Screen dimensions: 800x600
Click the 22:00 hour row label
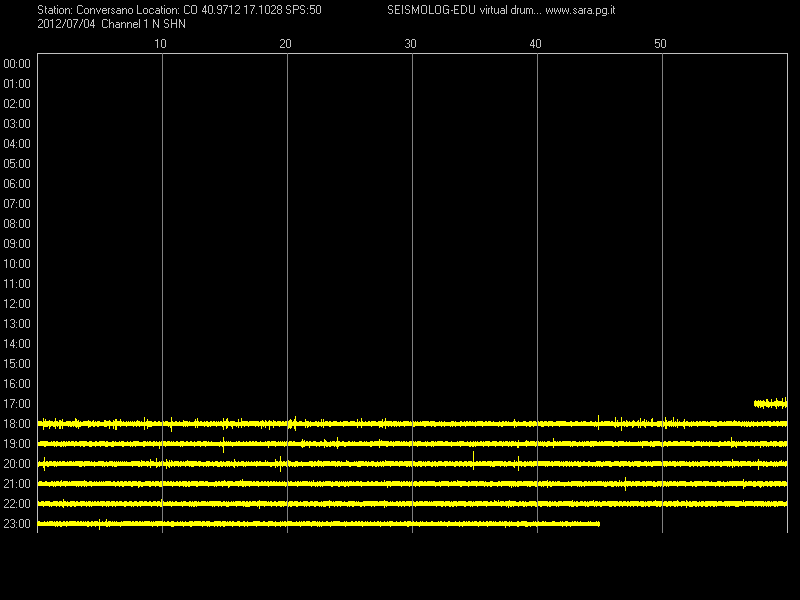17,504
